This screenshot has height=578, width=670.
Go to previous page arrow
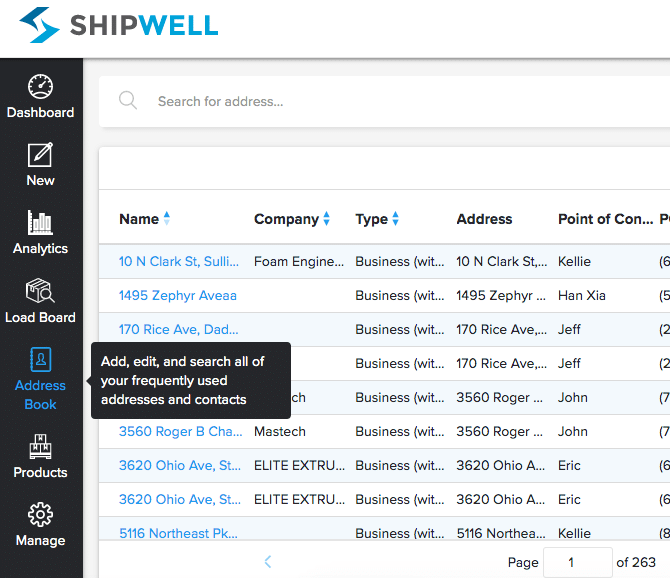pos(268,562)
